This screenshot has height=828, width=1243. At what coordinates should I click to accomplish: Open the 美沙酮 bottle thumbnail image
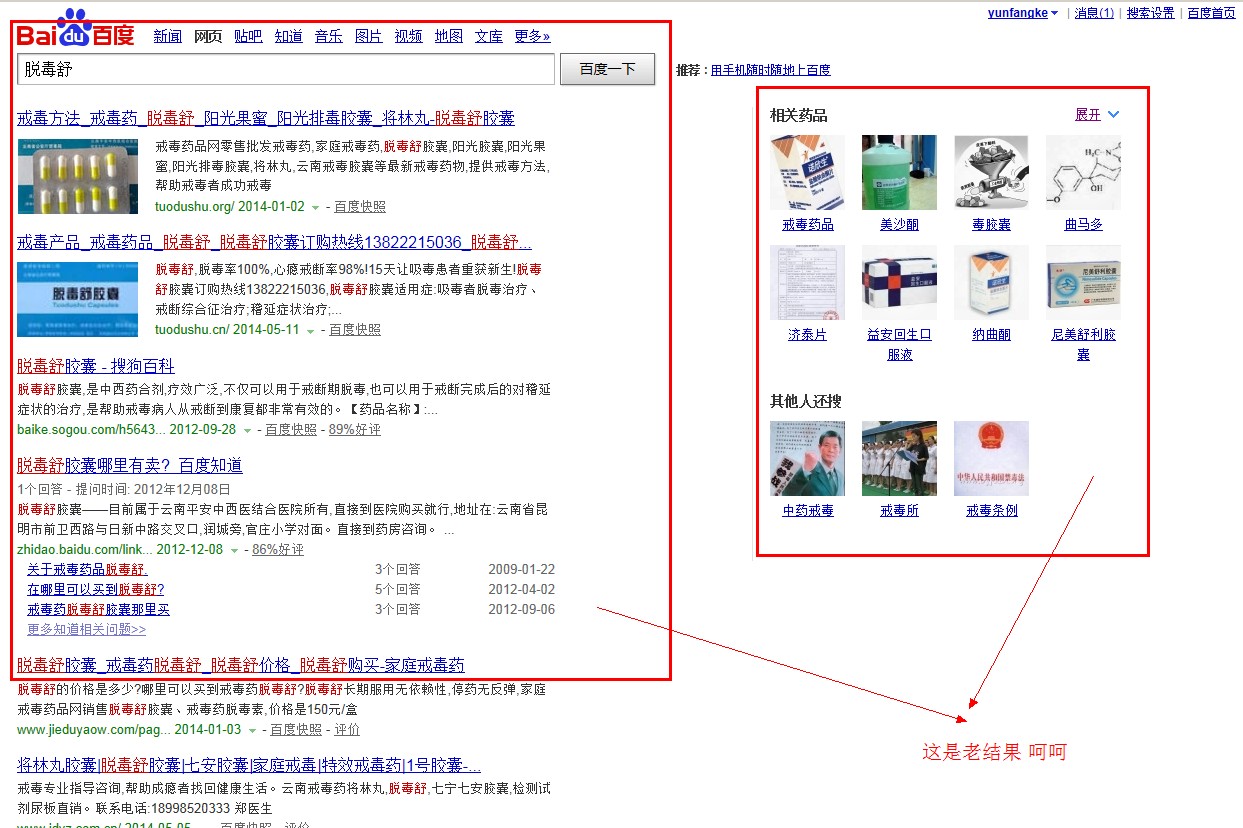(x=899, y=173)
